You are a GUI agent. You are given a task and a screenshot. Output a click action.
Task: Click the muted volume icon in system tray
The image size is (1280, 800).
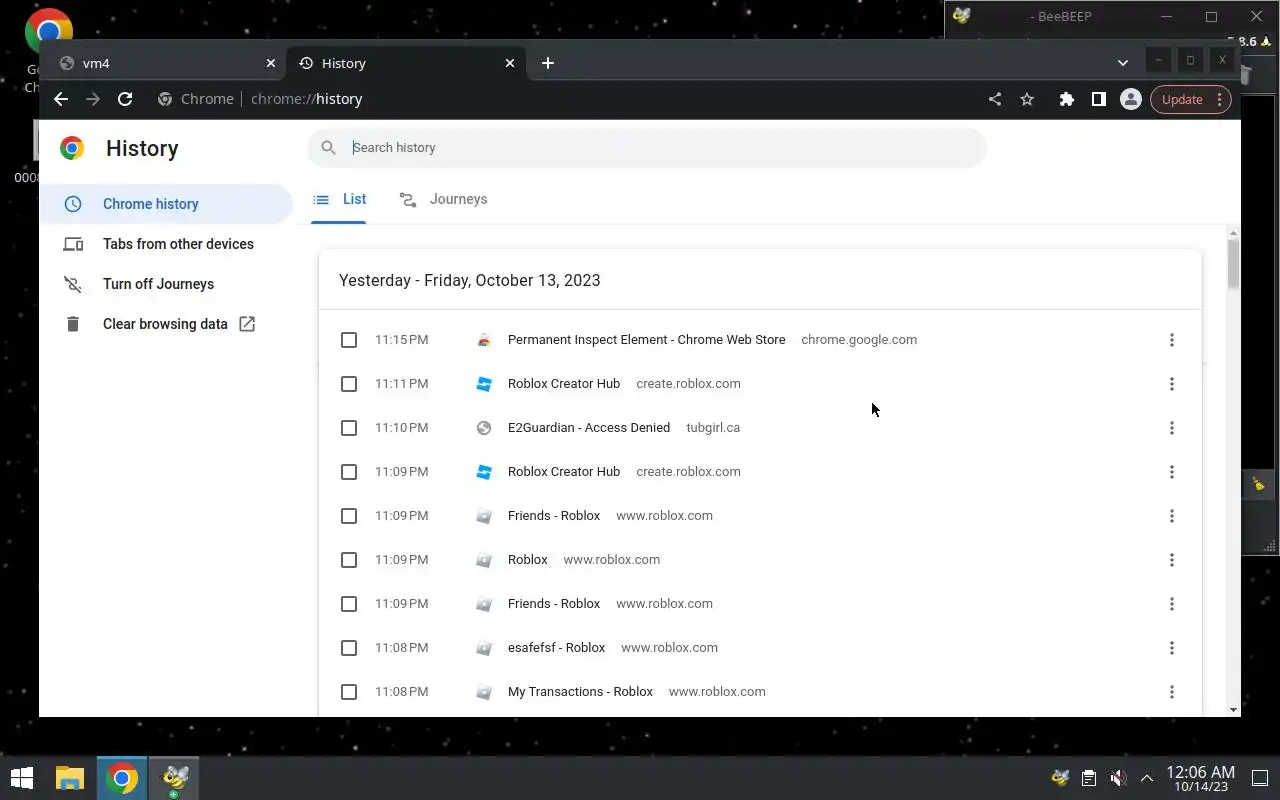click(1118, 778)
